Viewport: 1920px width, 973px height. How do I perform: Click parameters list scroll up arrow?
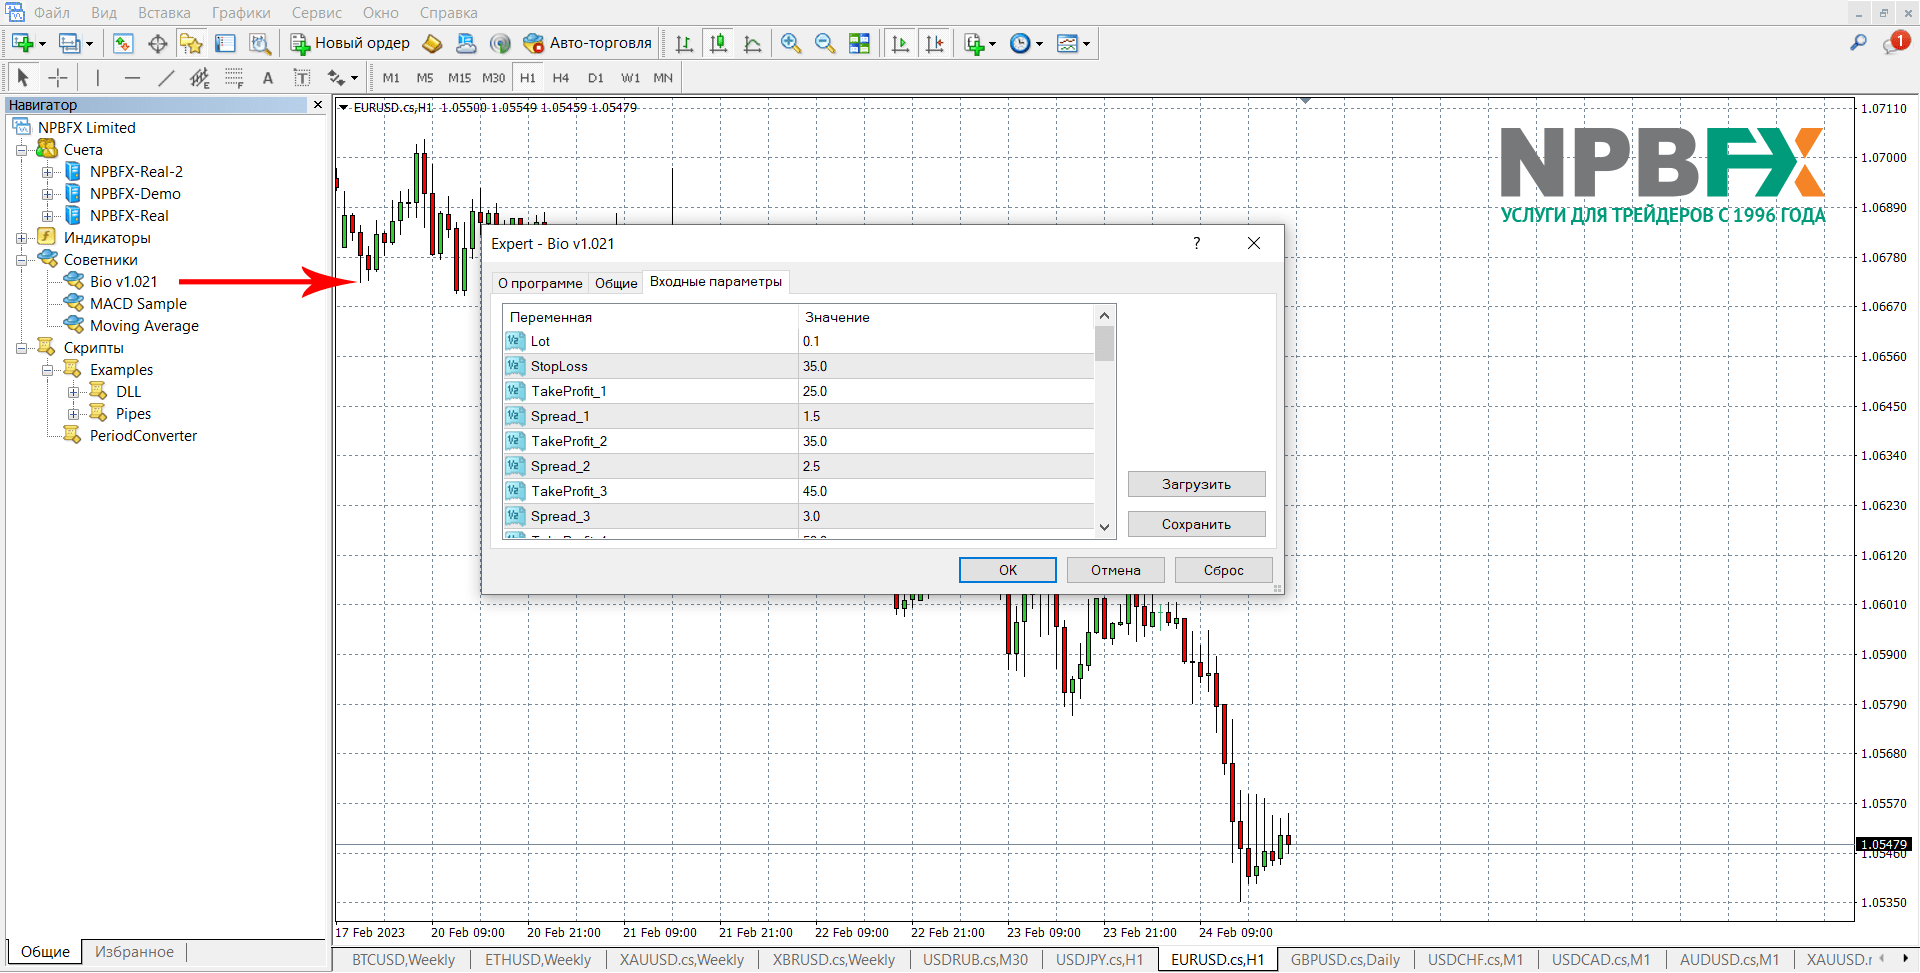point(1104,316)
